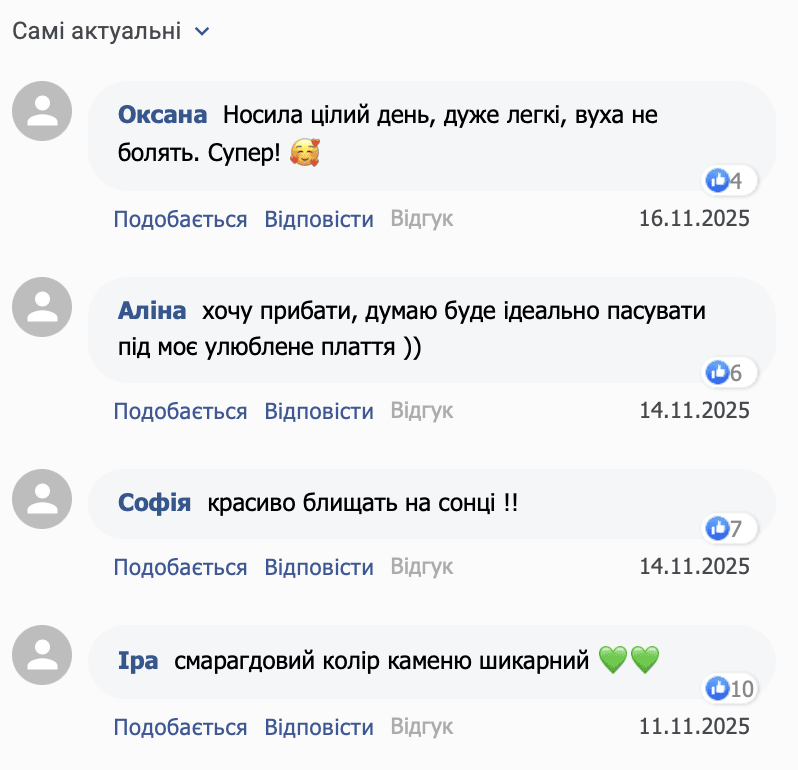Like Оксана's comment via "Подобається"
798x770 pixels.
click(x=180, y=219)
